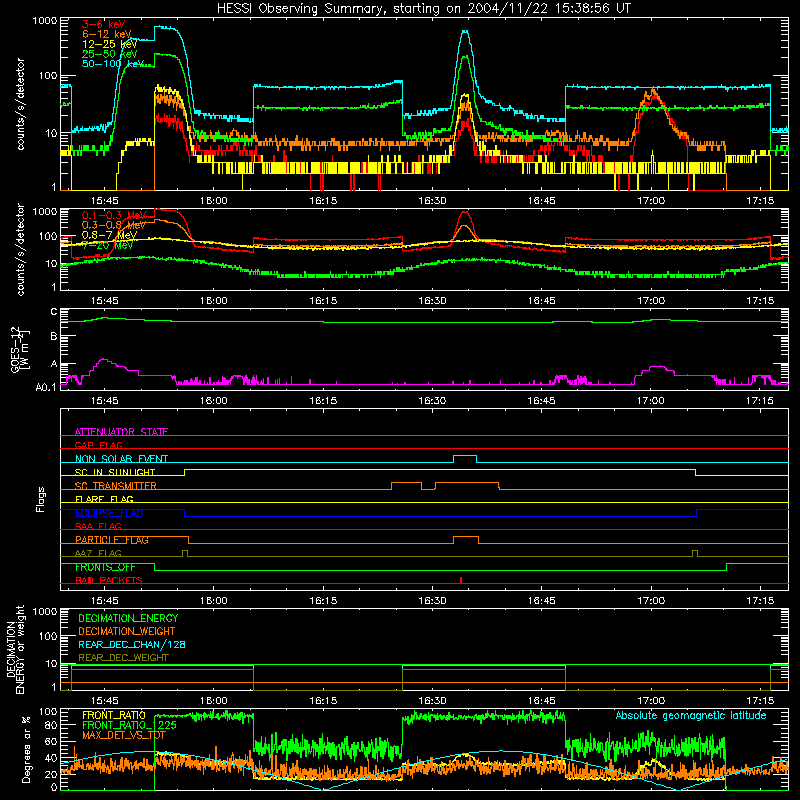Click the ECLIPSE_FLAG label

[x=109, y=513]
